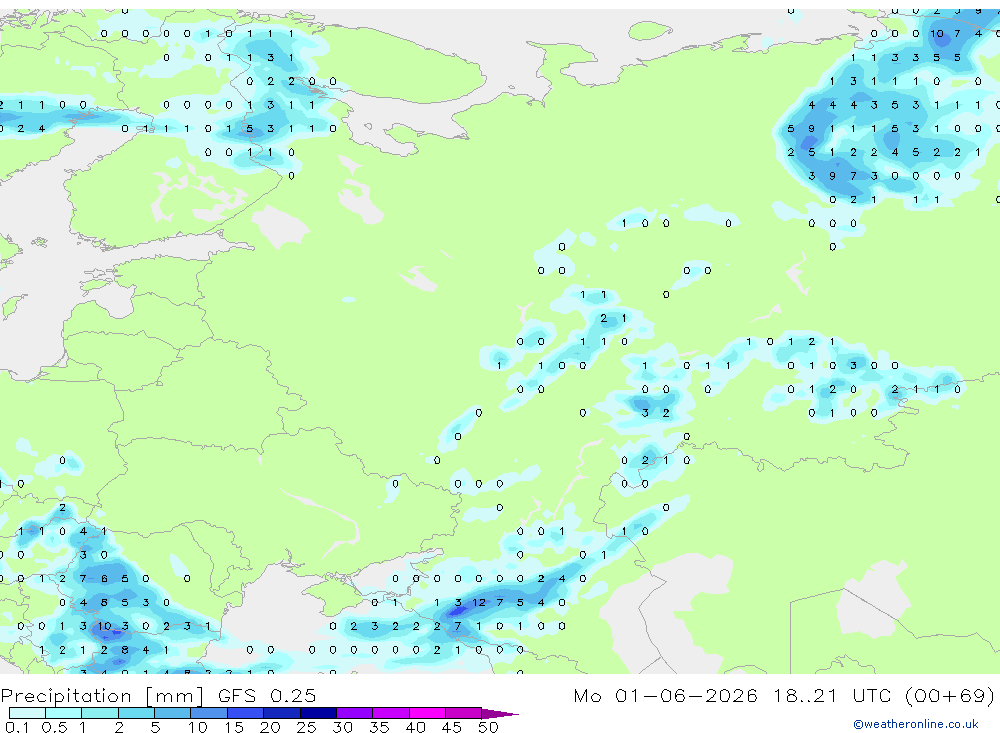Image resolution: width=1000 pixels, height=733 pixels.
Task: Click the 'GFS 0.25' model label
Action: [x=267, y=696]
